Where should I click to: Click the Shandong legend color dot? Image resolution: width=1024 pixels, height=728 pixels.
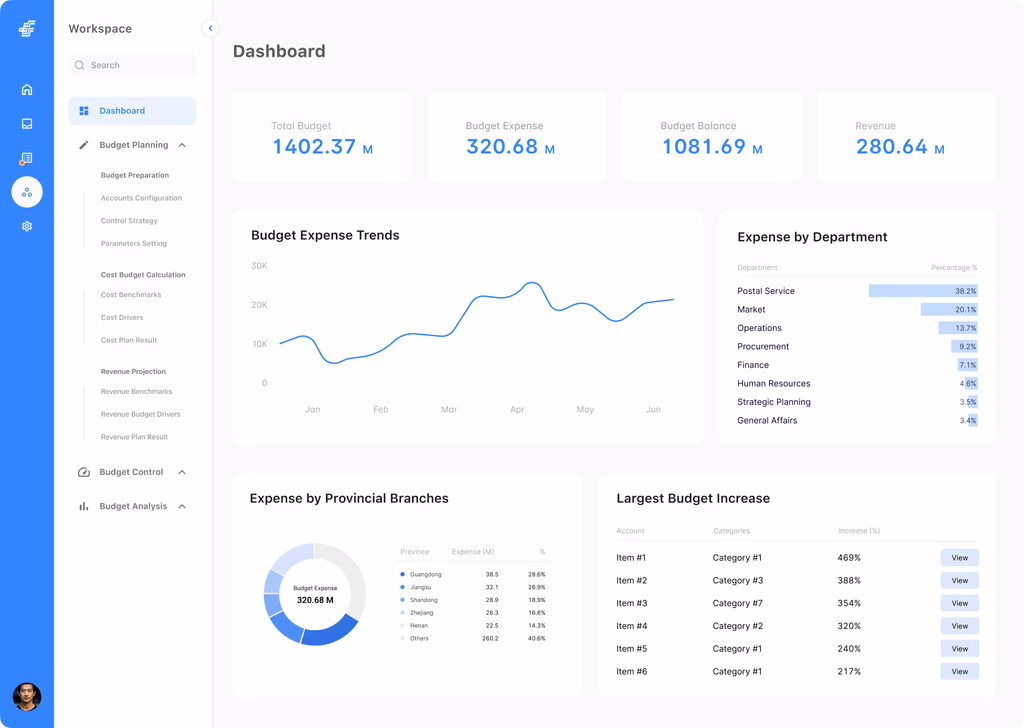[x=402, y=600]
